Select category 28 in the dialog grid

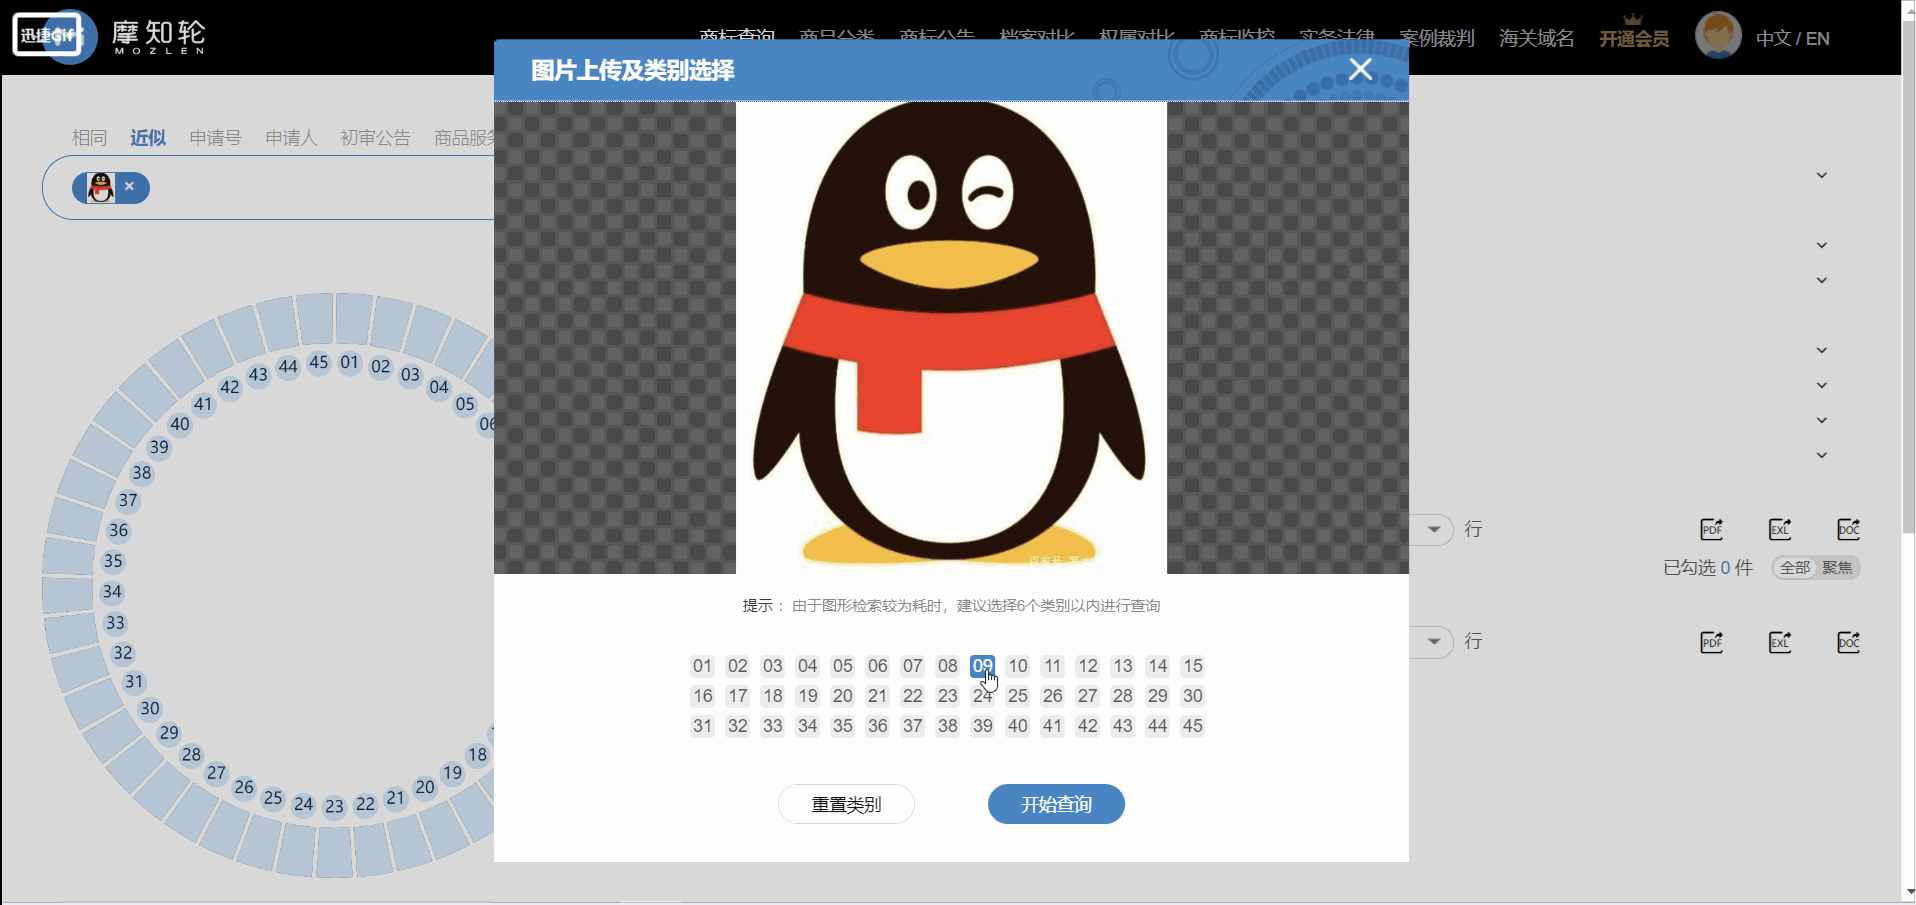(1122, 696)
